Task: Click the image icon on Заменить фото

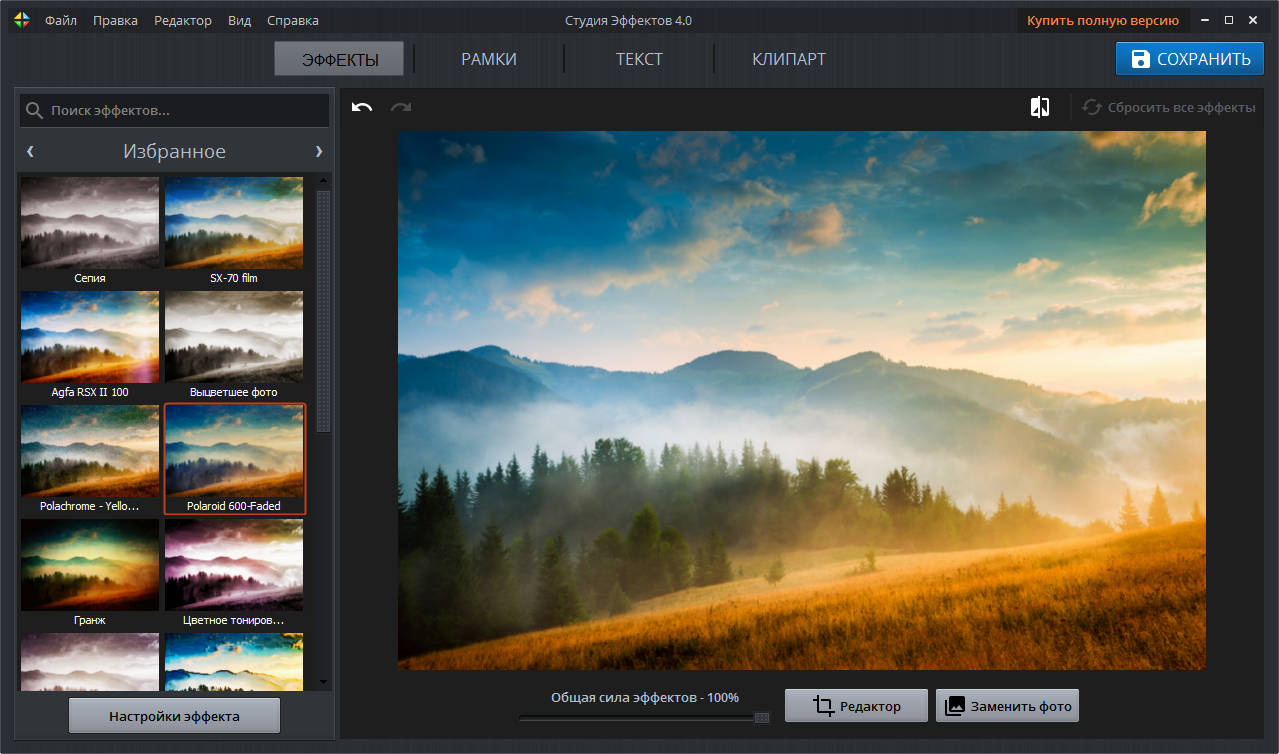Action: pyautogui.click(x=955, y=706)
